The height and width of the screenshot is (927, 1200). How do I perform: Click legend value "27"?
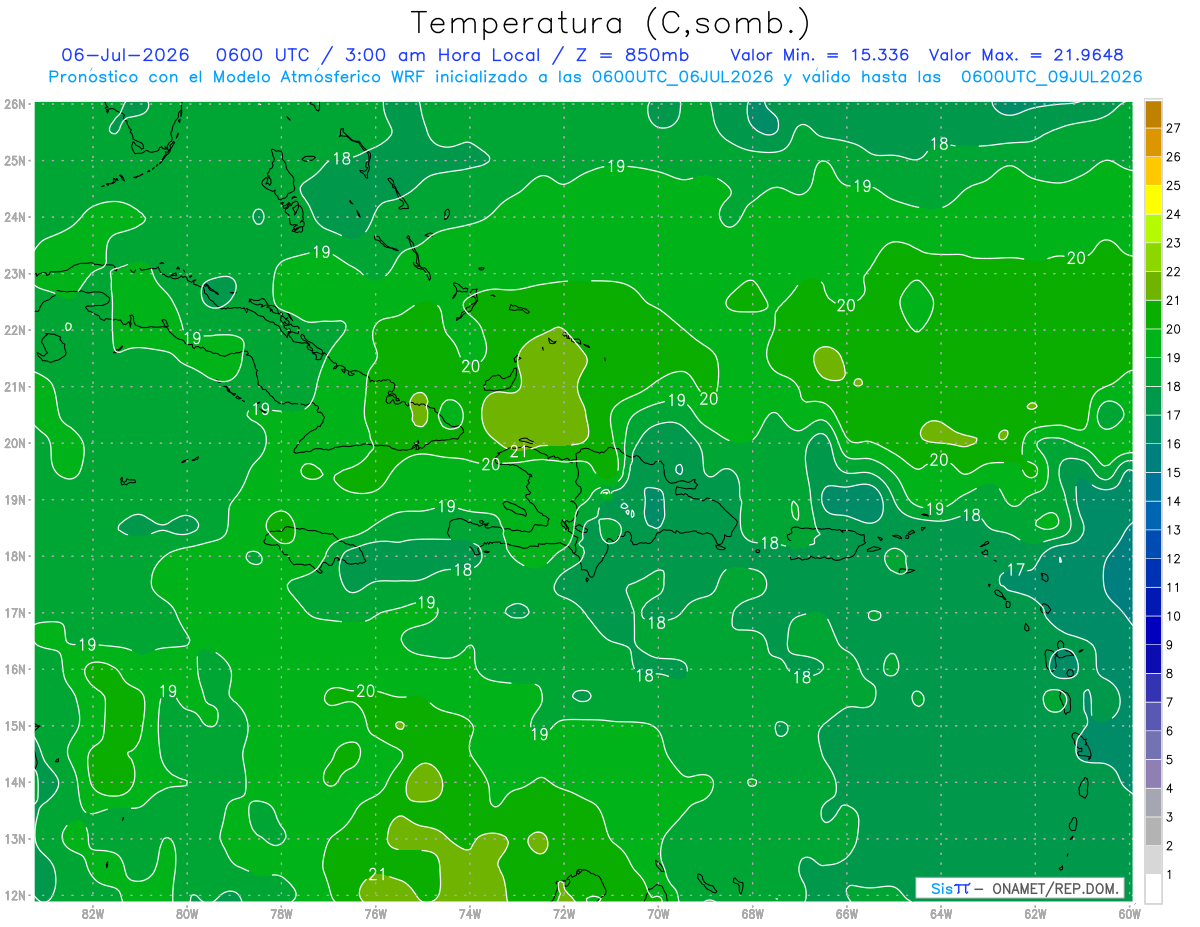(1174, 127)
